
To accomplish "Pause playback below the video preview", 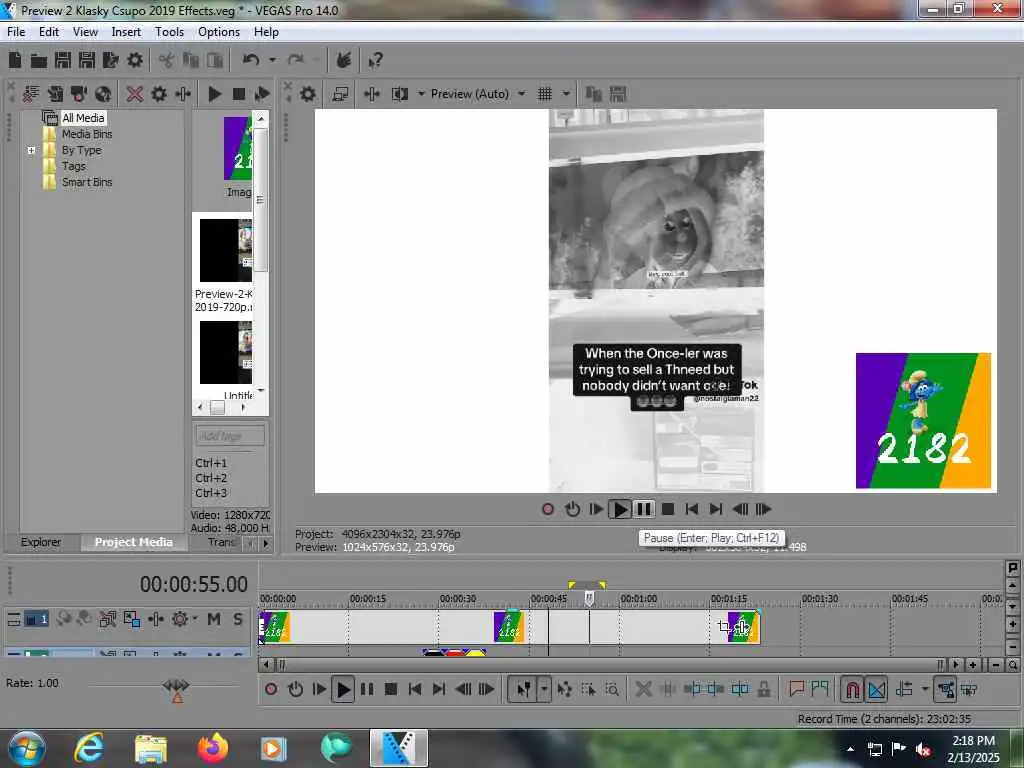I will (x=644, y=509).
